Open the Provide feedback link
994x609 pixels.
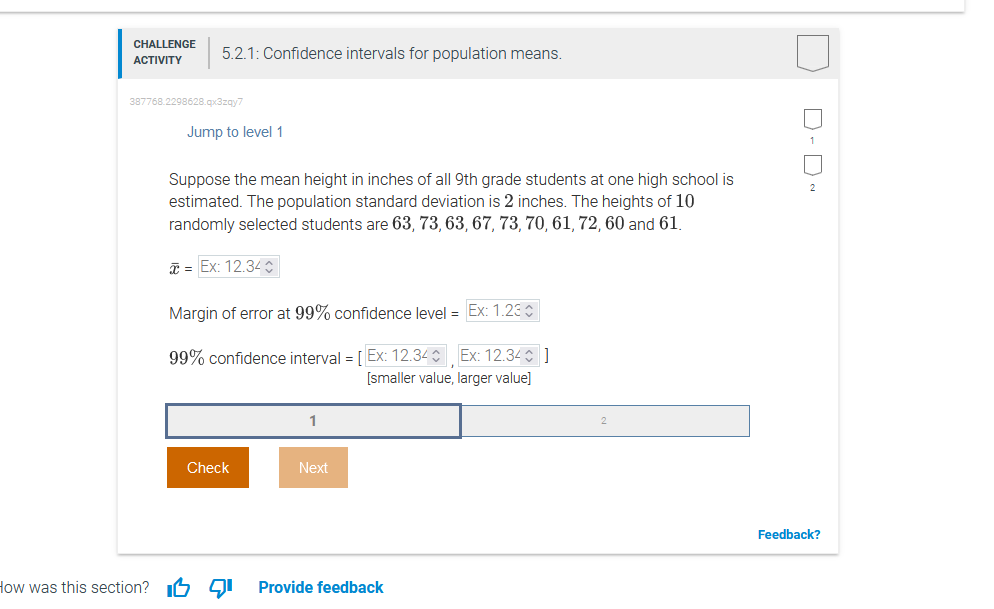coord(320,587)
